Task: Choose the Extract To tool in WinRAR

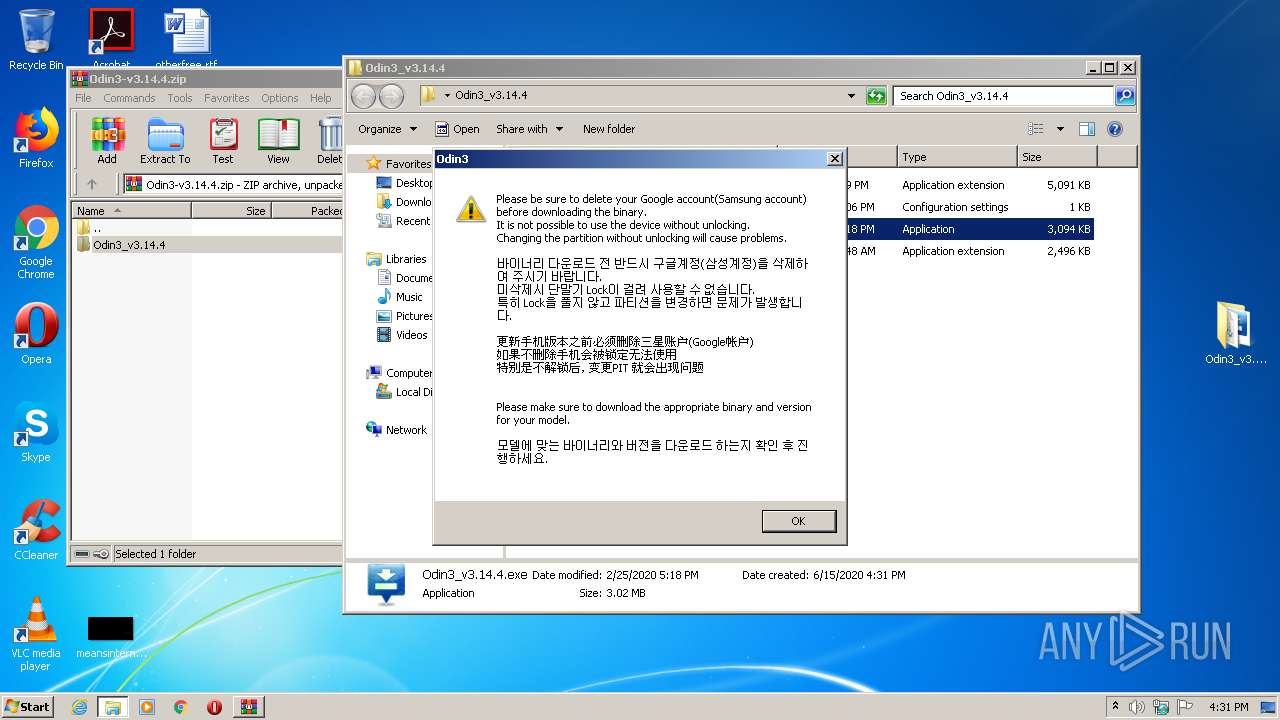Action: pyautogui.click(x=165, y=140)
